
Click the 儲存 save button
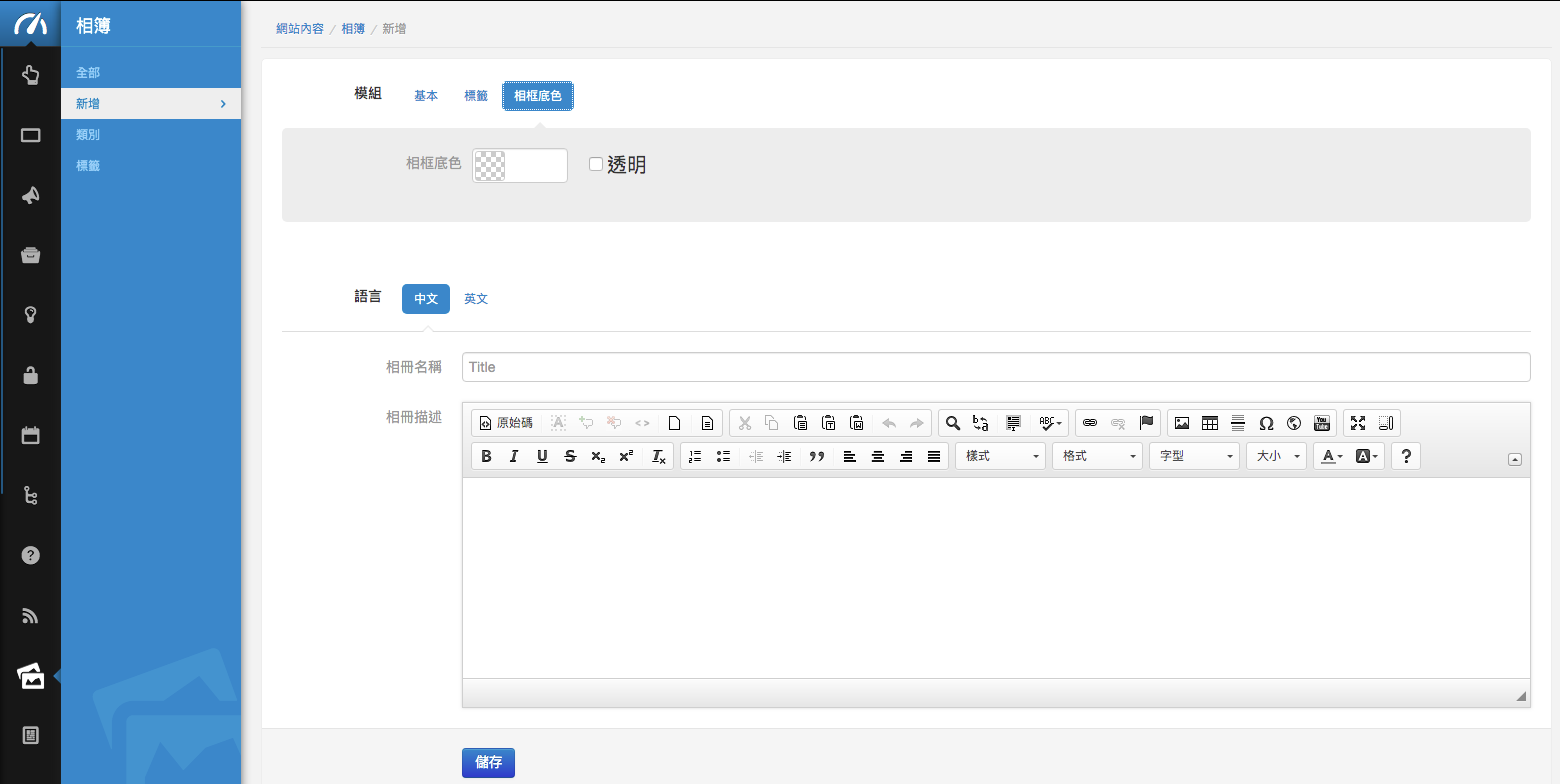[x=488, y=762]
